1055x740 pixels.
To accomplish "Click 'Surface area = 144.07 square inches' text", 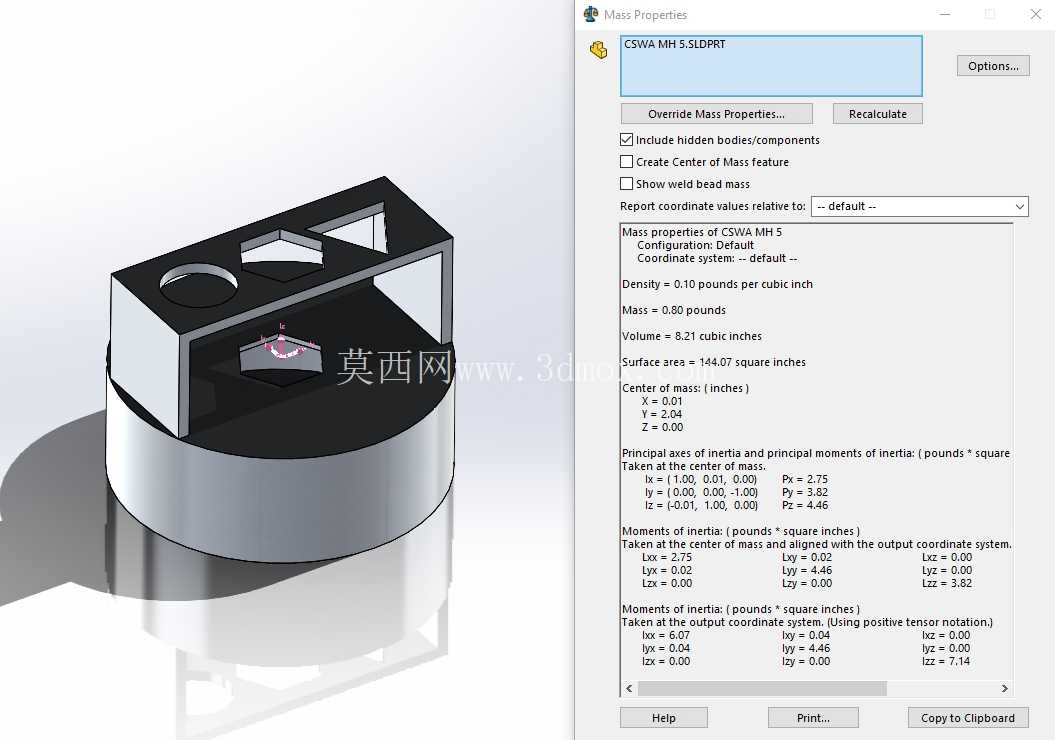I will [713, 362].
